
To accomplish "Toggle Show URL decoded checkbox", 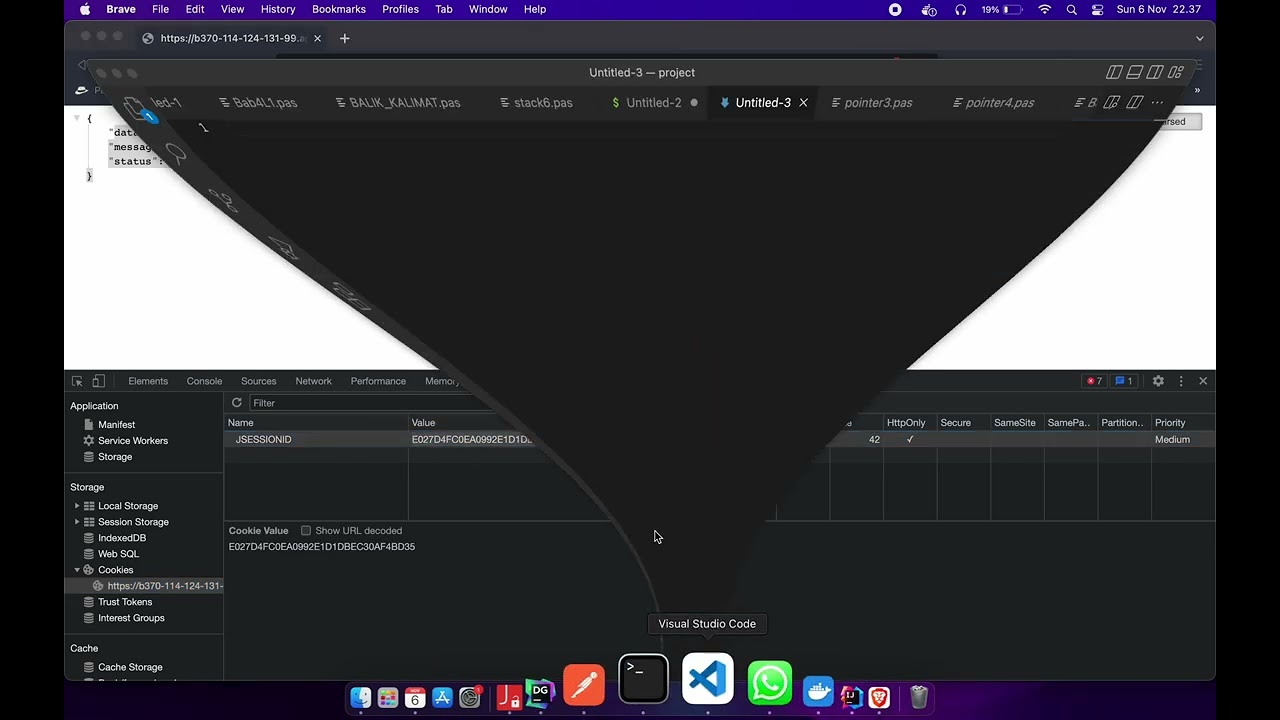I will (306, 531).
